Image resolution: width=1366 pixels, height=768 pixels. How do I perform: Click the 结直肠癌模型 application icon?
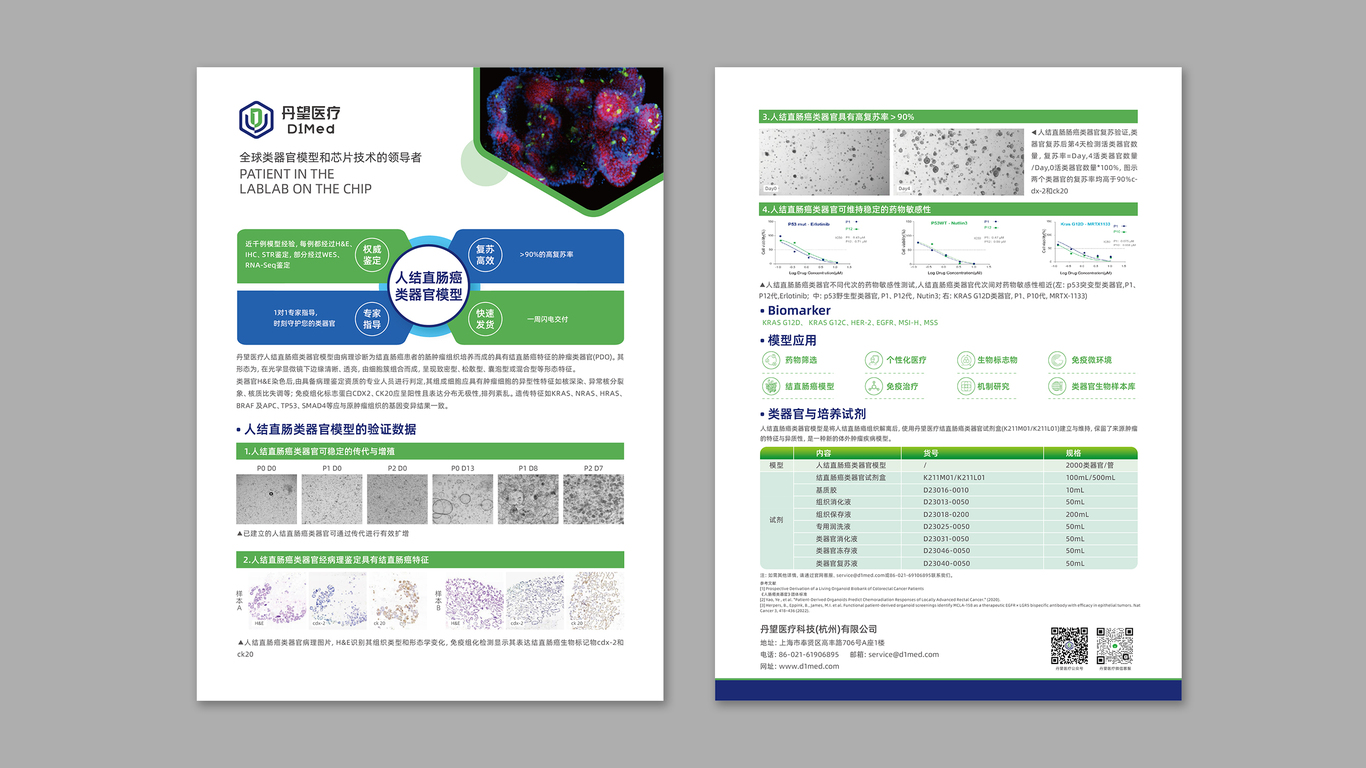coord(771,386)
